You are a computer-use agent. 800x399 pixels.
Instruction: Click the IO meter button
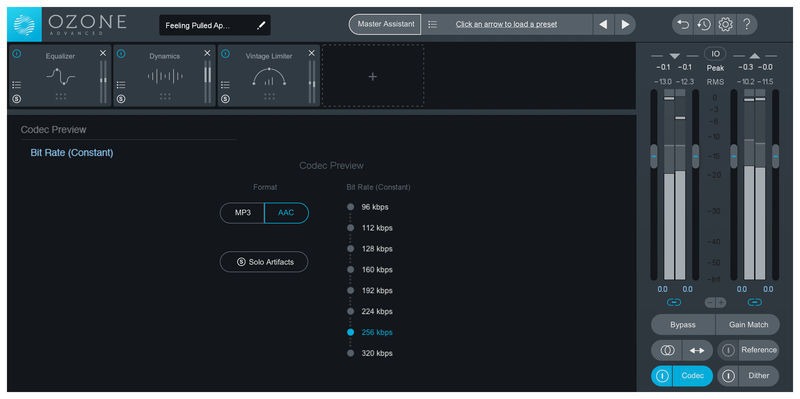tap(715, 54)
